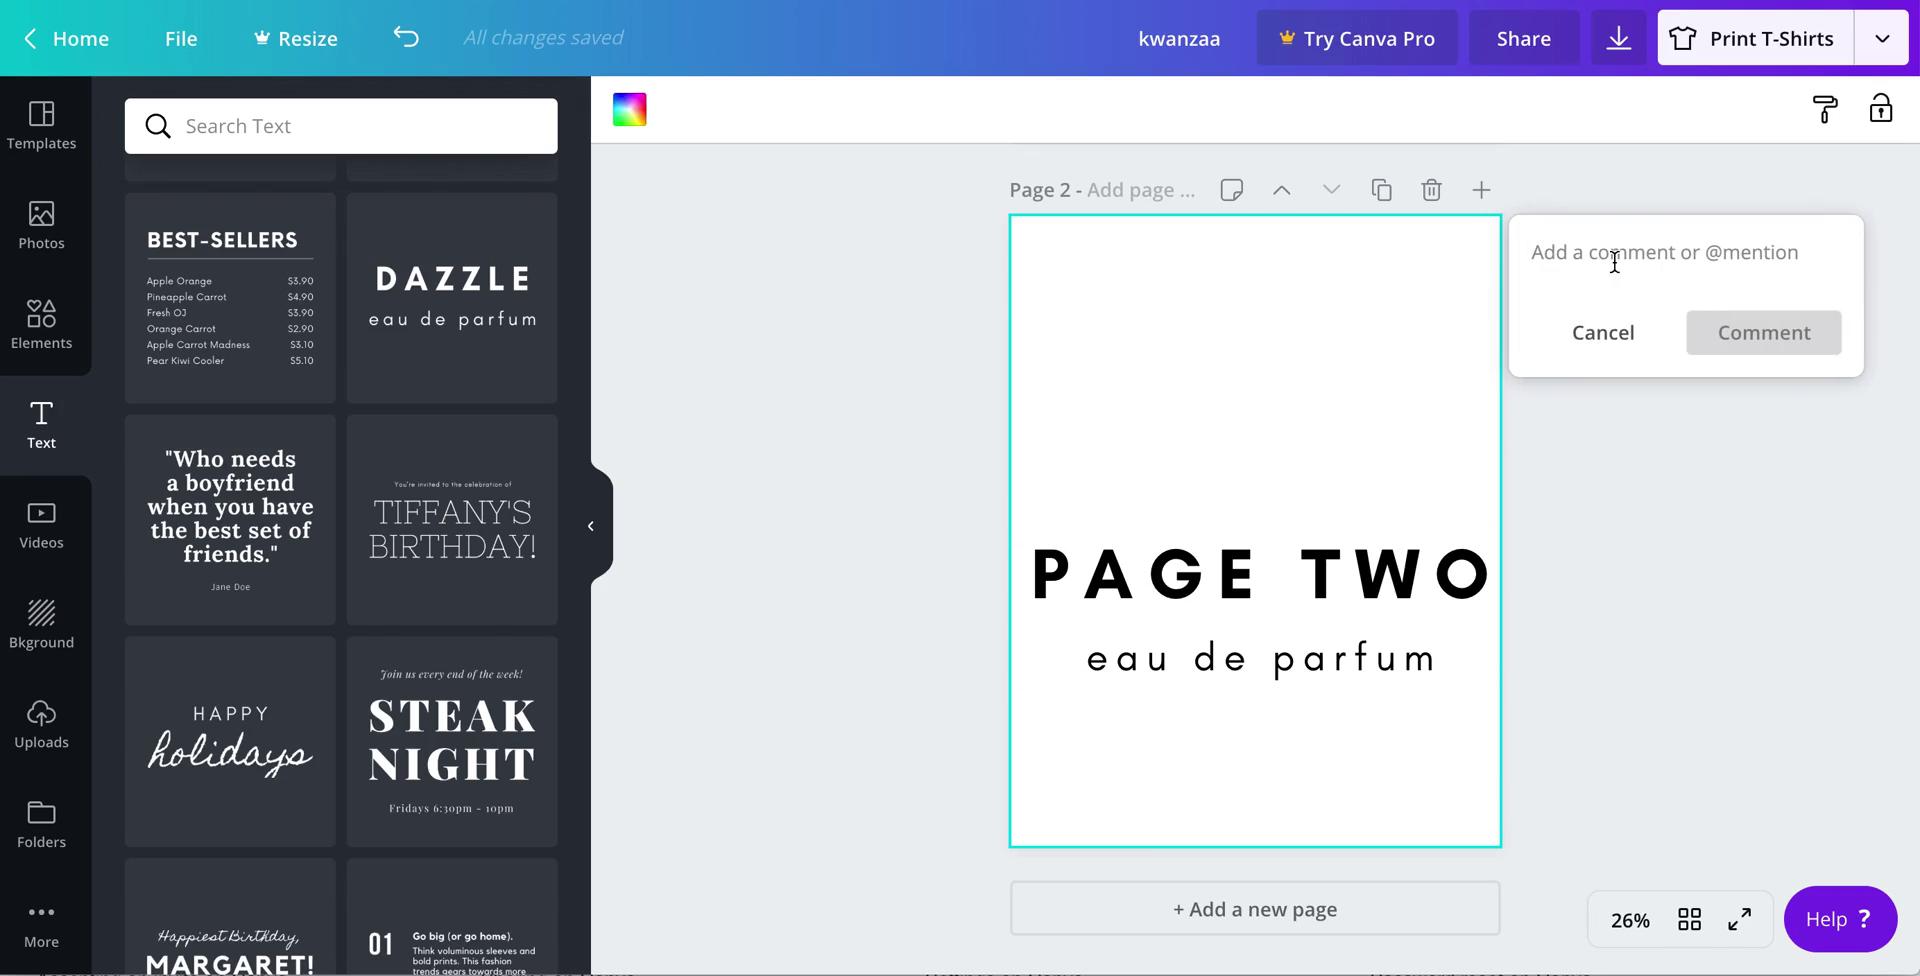The width and height of the screenshot is (1920, 976).
Task: Select the PAGE TWO heading on canvas
Action: coord(1262,575)
